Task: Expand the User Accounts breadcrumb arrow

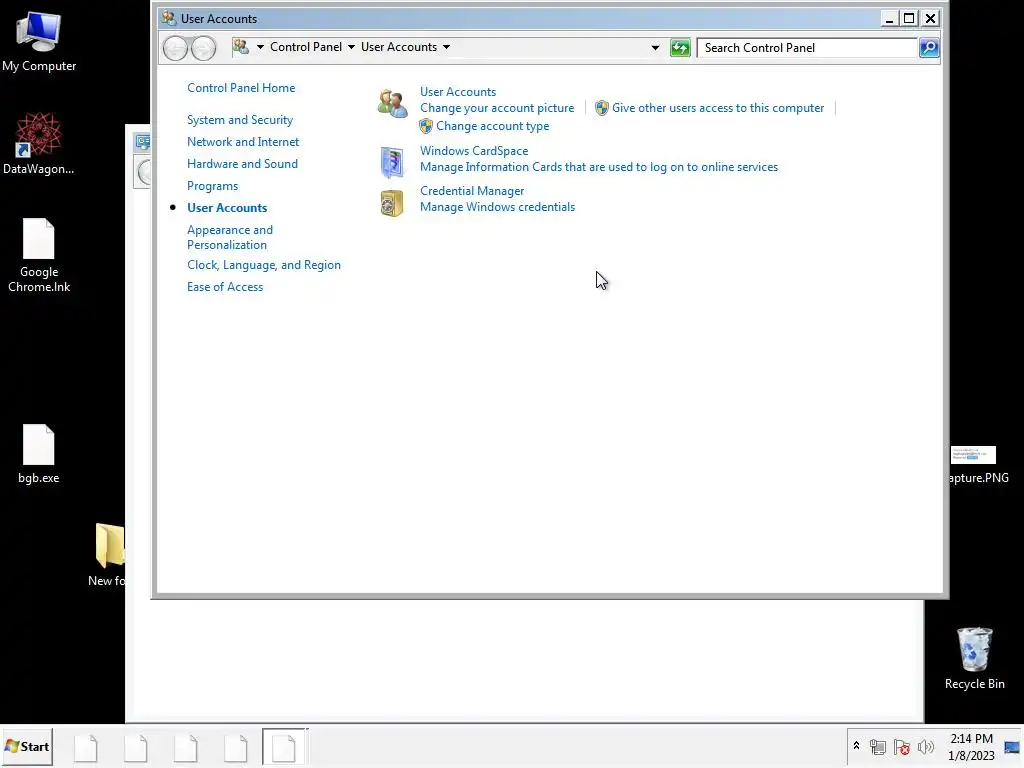Action: pos(446,47)
